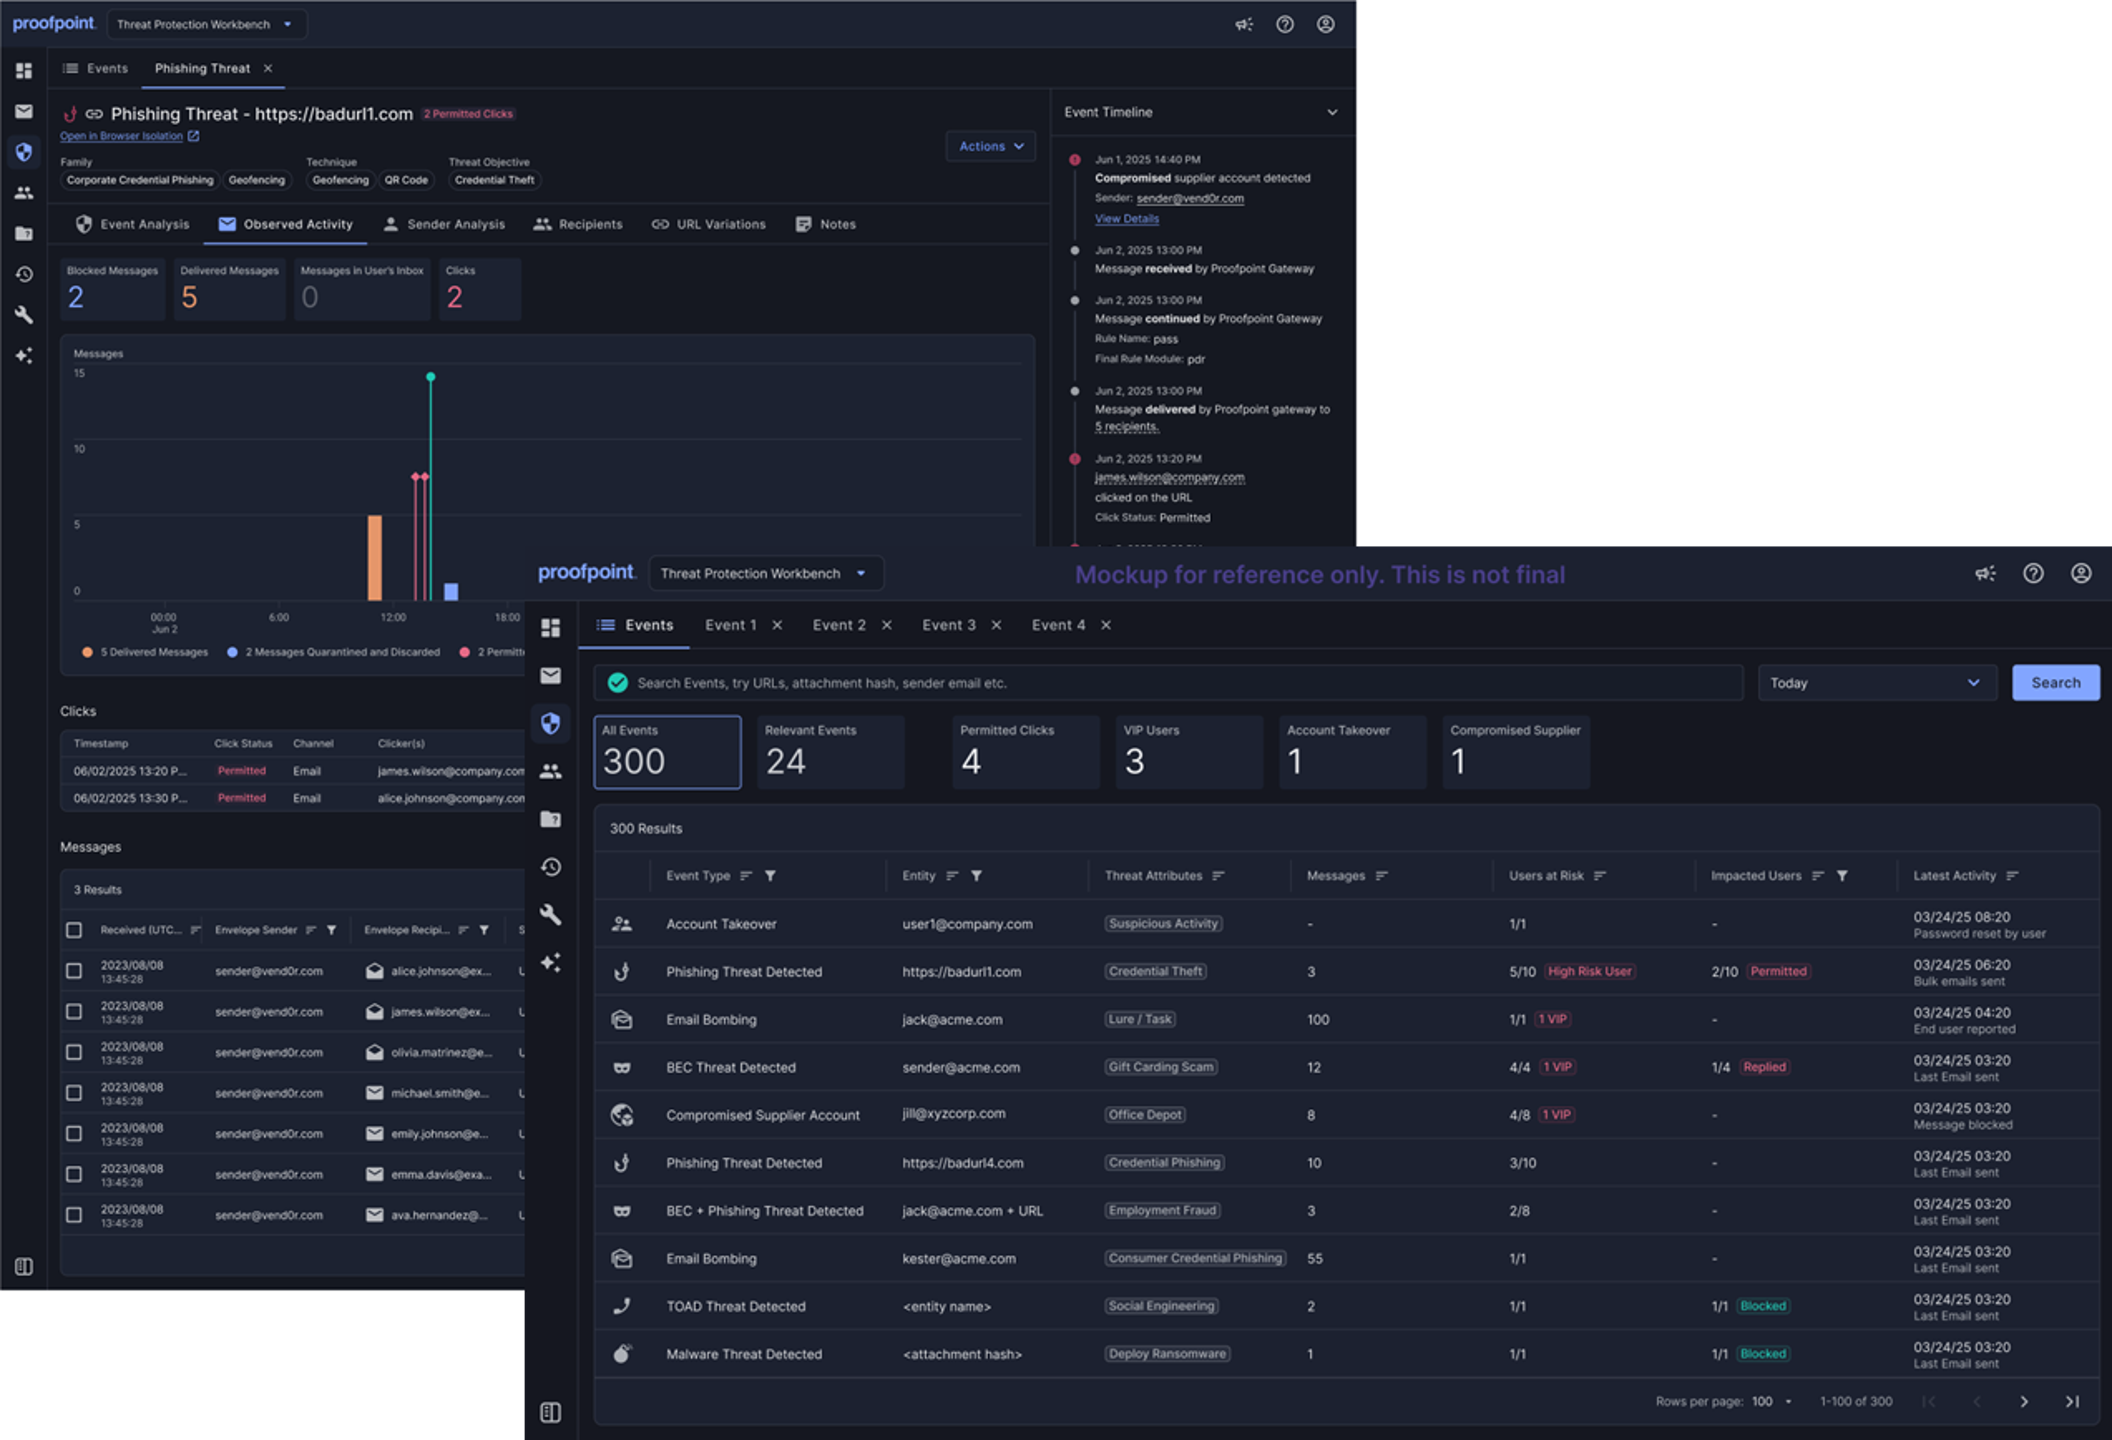Open help icon in the Phishing Threat window
The height and width of the screenshot is (1440, 2112).
pyautogui.click(x=1285, y=24)
